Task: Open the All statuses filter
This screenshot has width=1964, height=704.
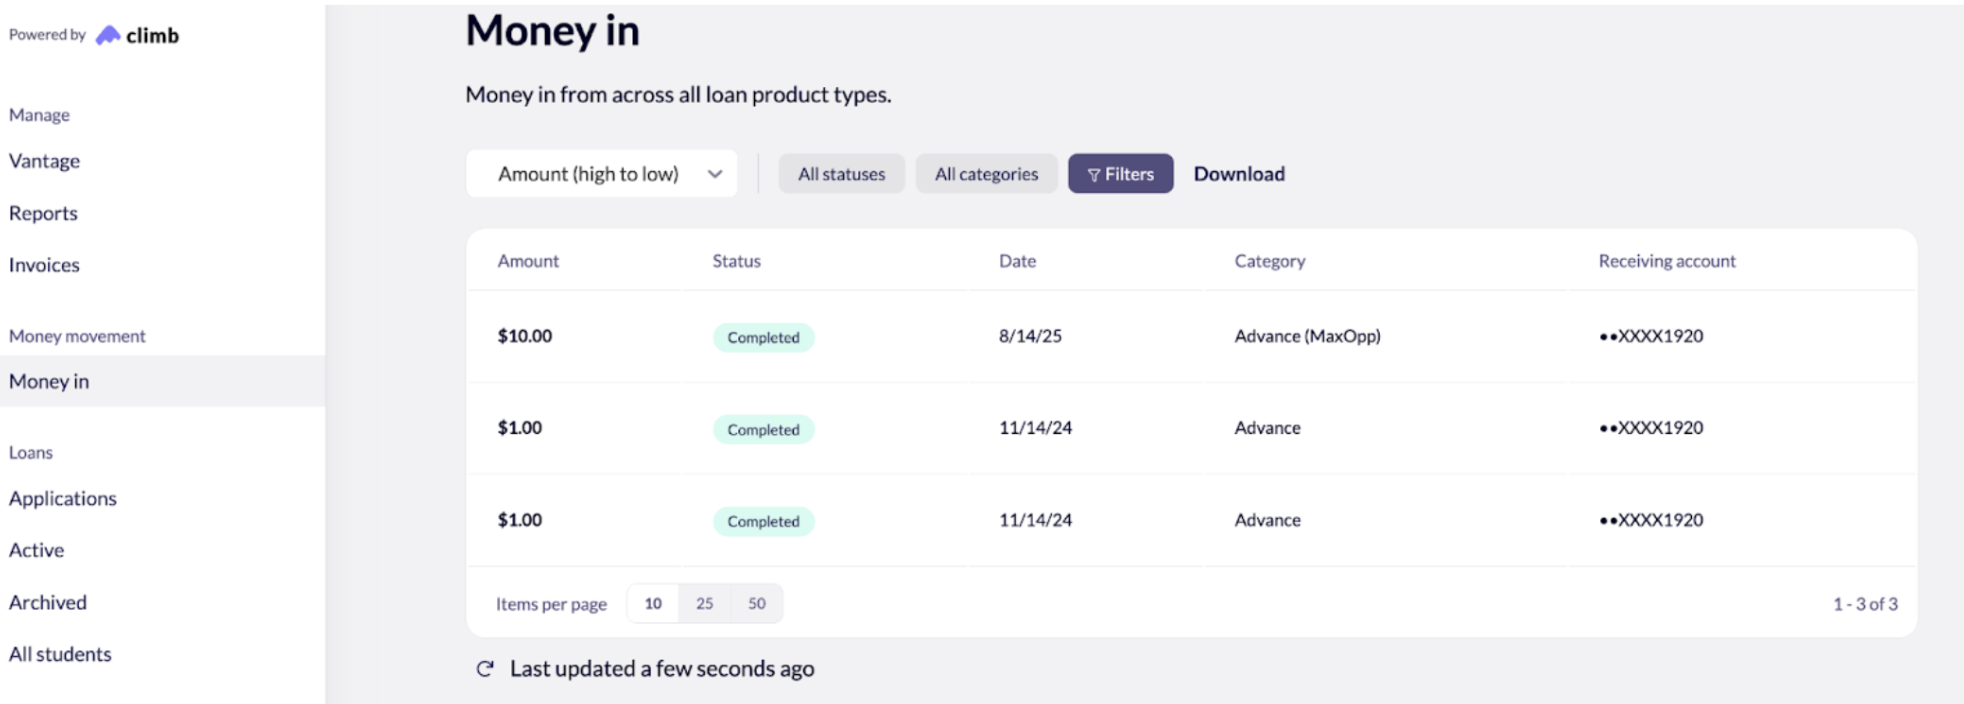Action: click(841, 174)
